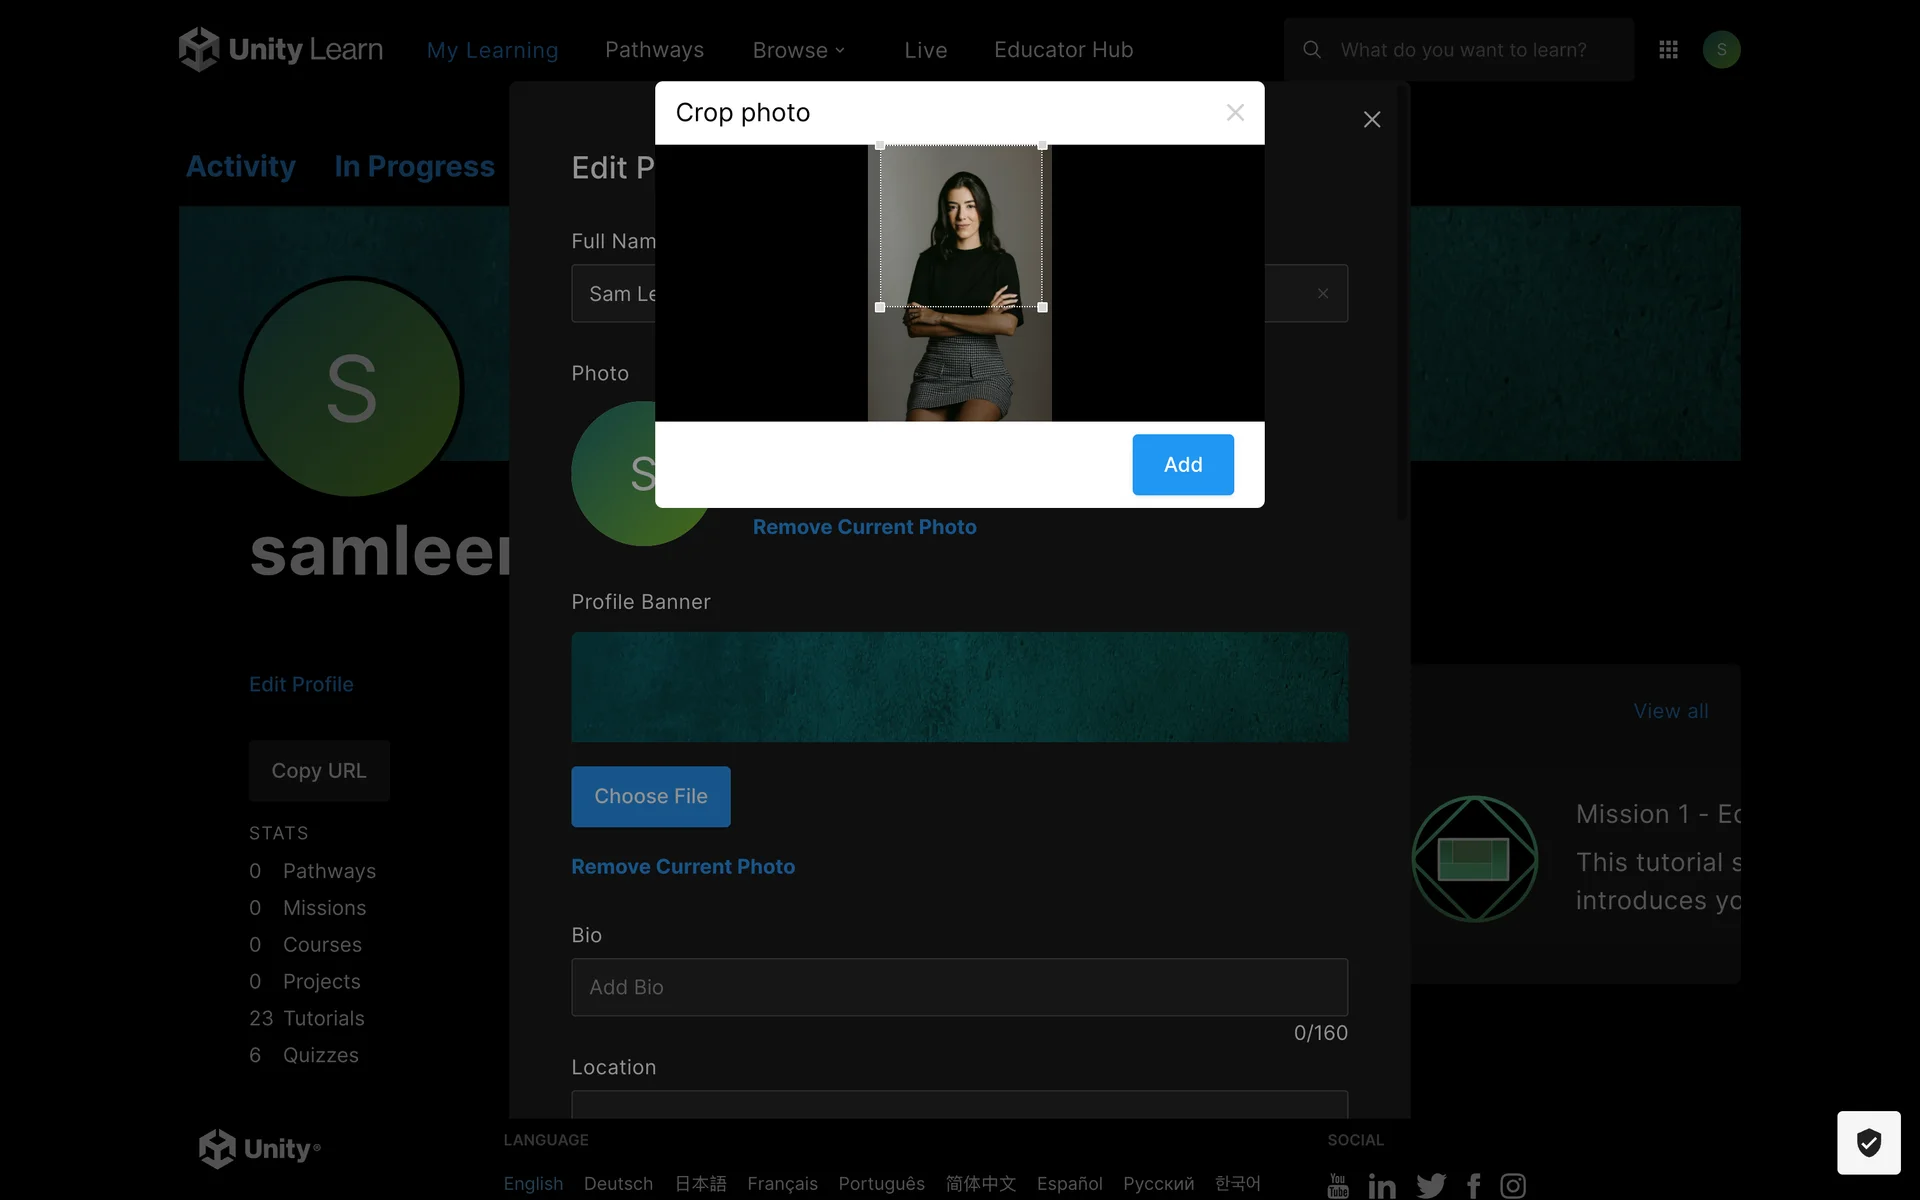Click the search magnifier icon

(1312, 49)
